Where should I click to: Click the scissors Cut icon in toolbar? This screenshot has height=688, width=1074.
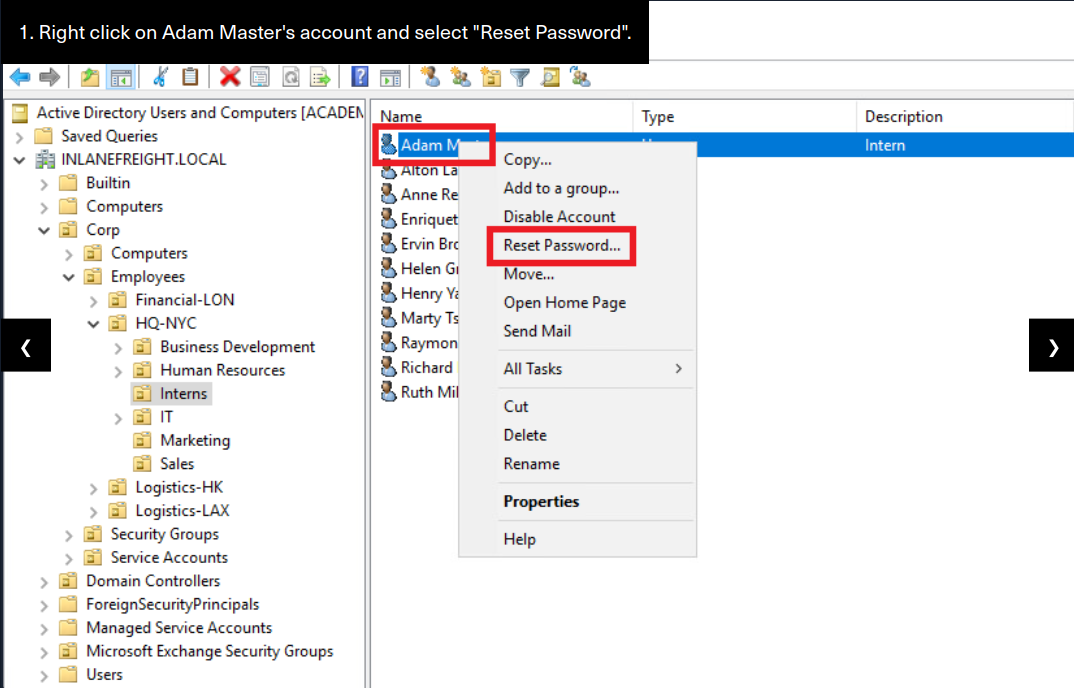click(160, 77)
